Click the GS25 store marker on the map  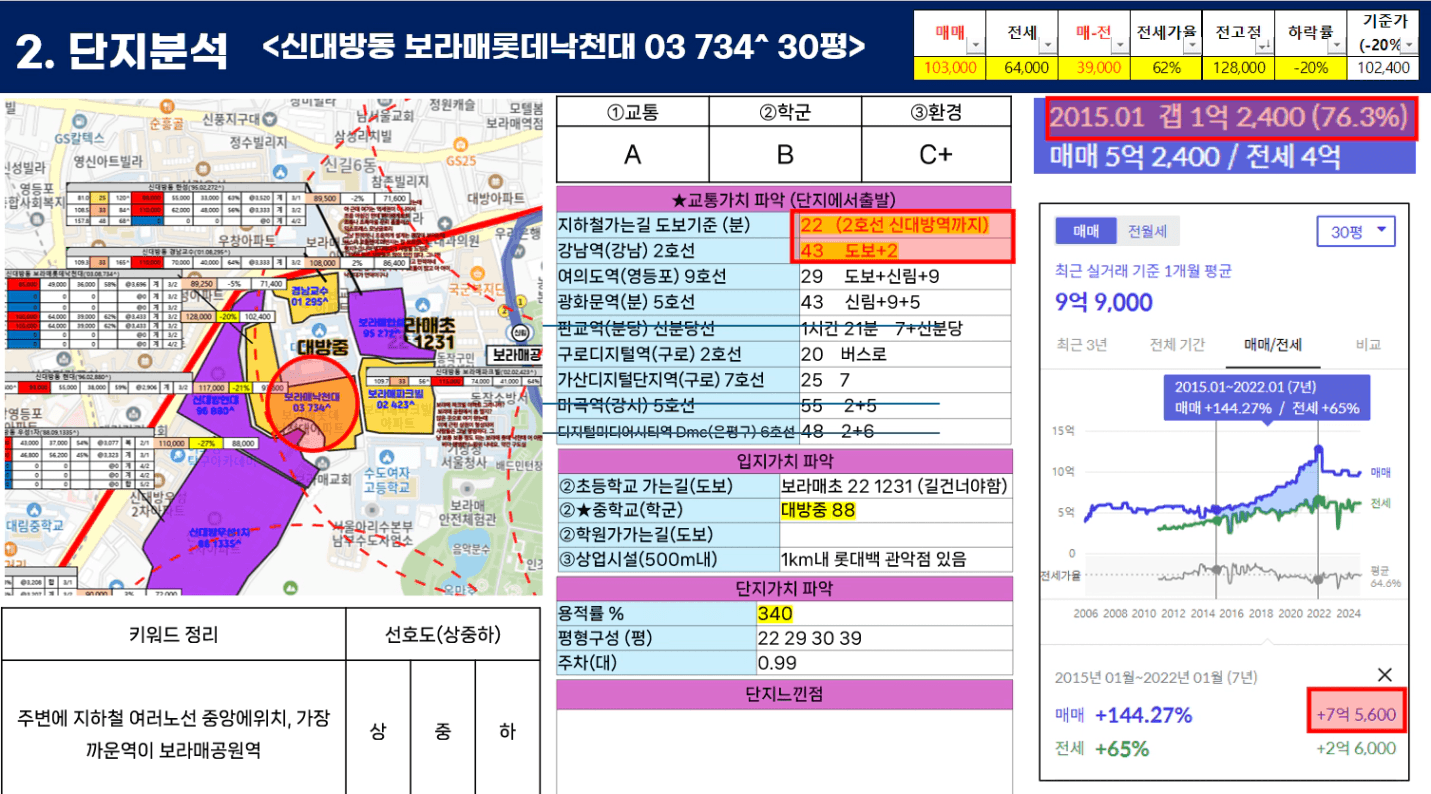click(x=461, y=145)
